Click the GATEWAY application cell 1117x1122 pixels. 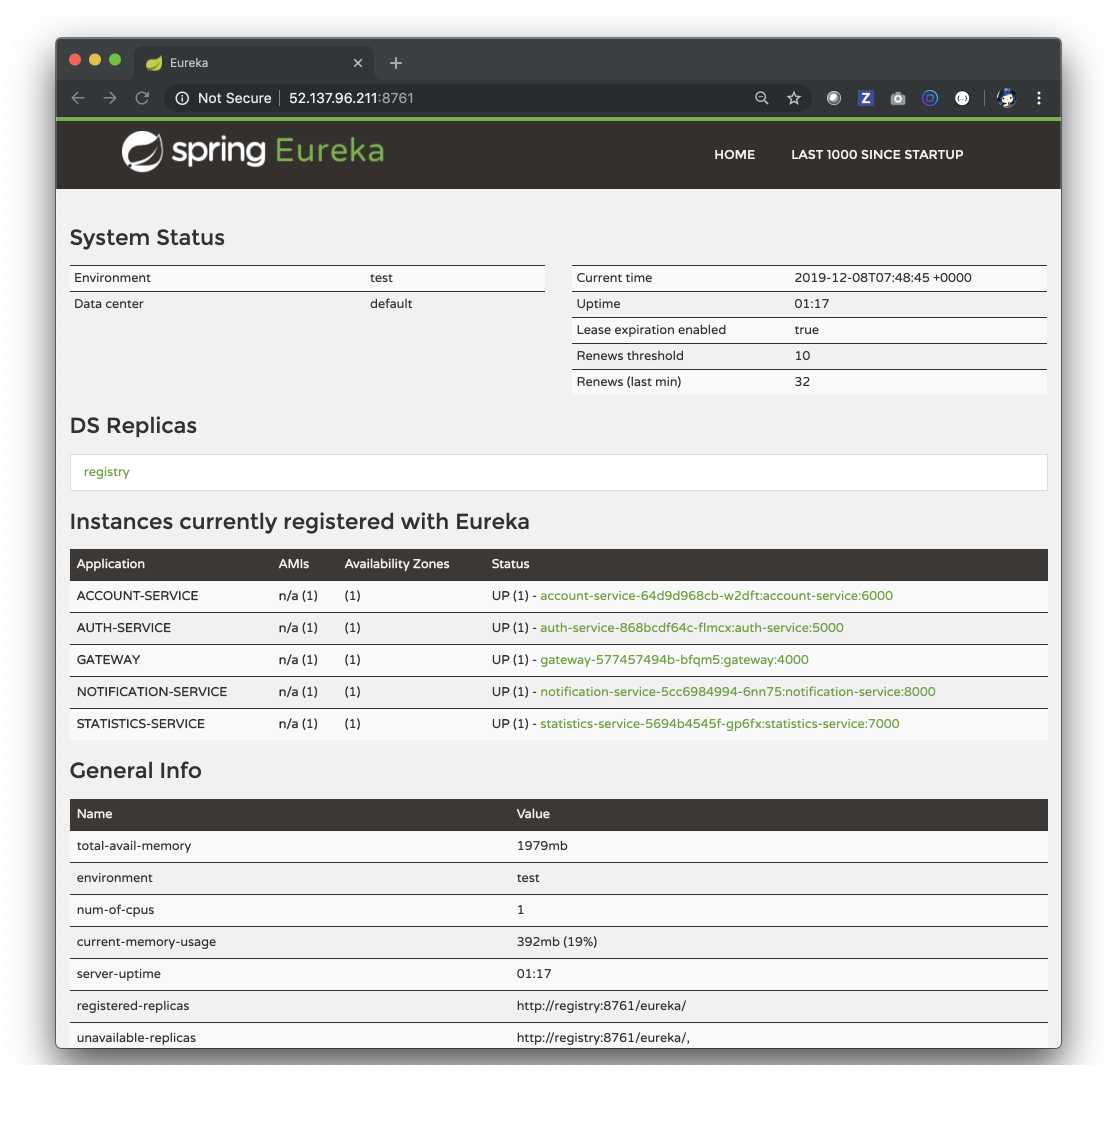(108, 660)
